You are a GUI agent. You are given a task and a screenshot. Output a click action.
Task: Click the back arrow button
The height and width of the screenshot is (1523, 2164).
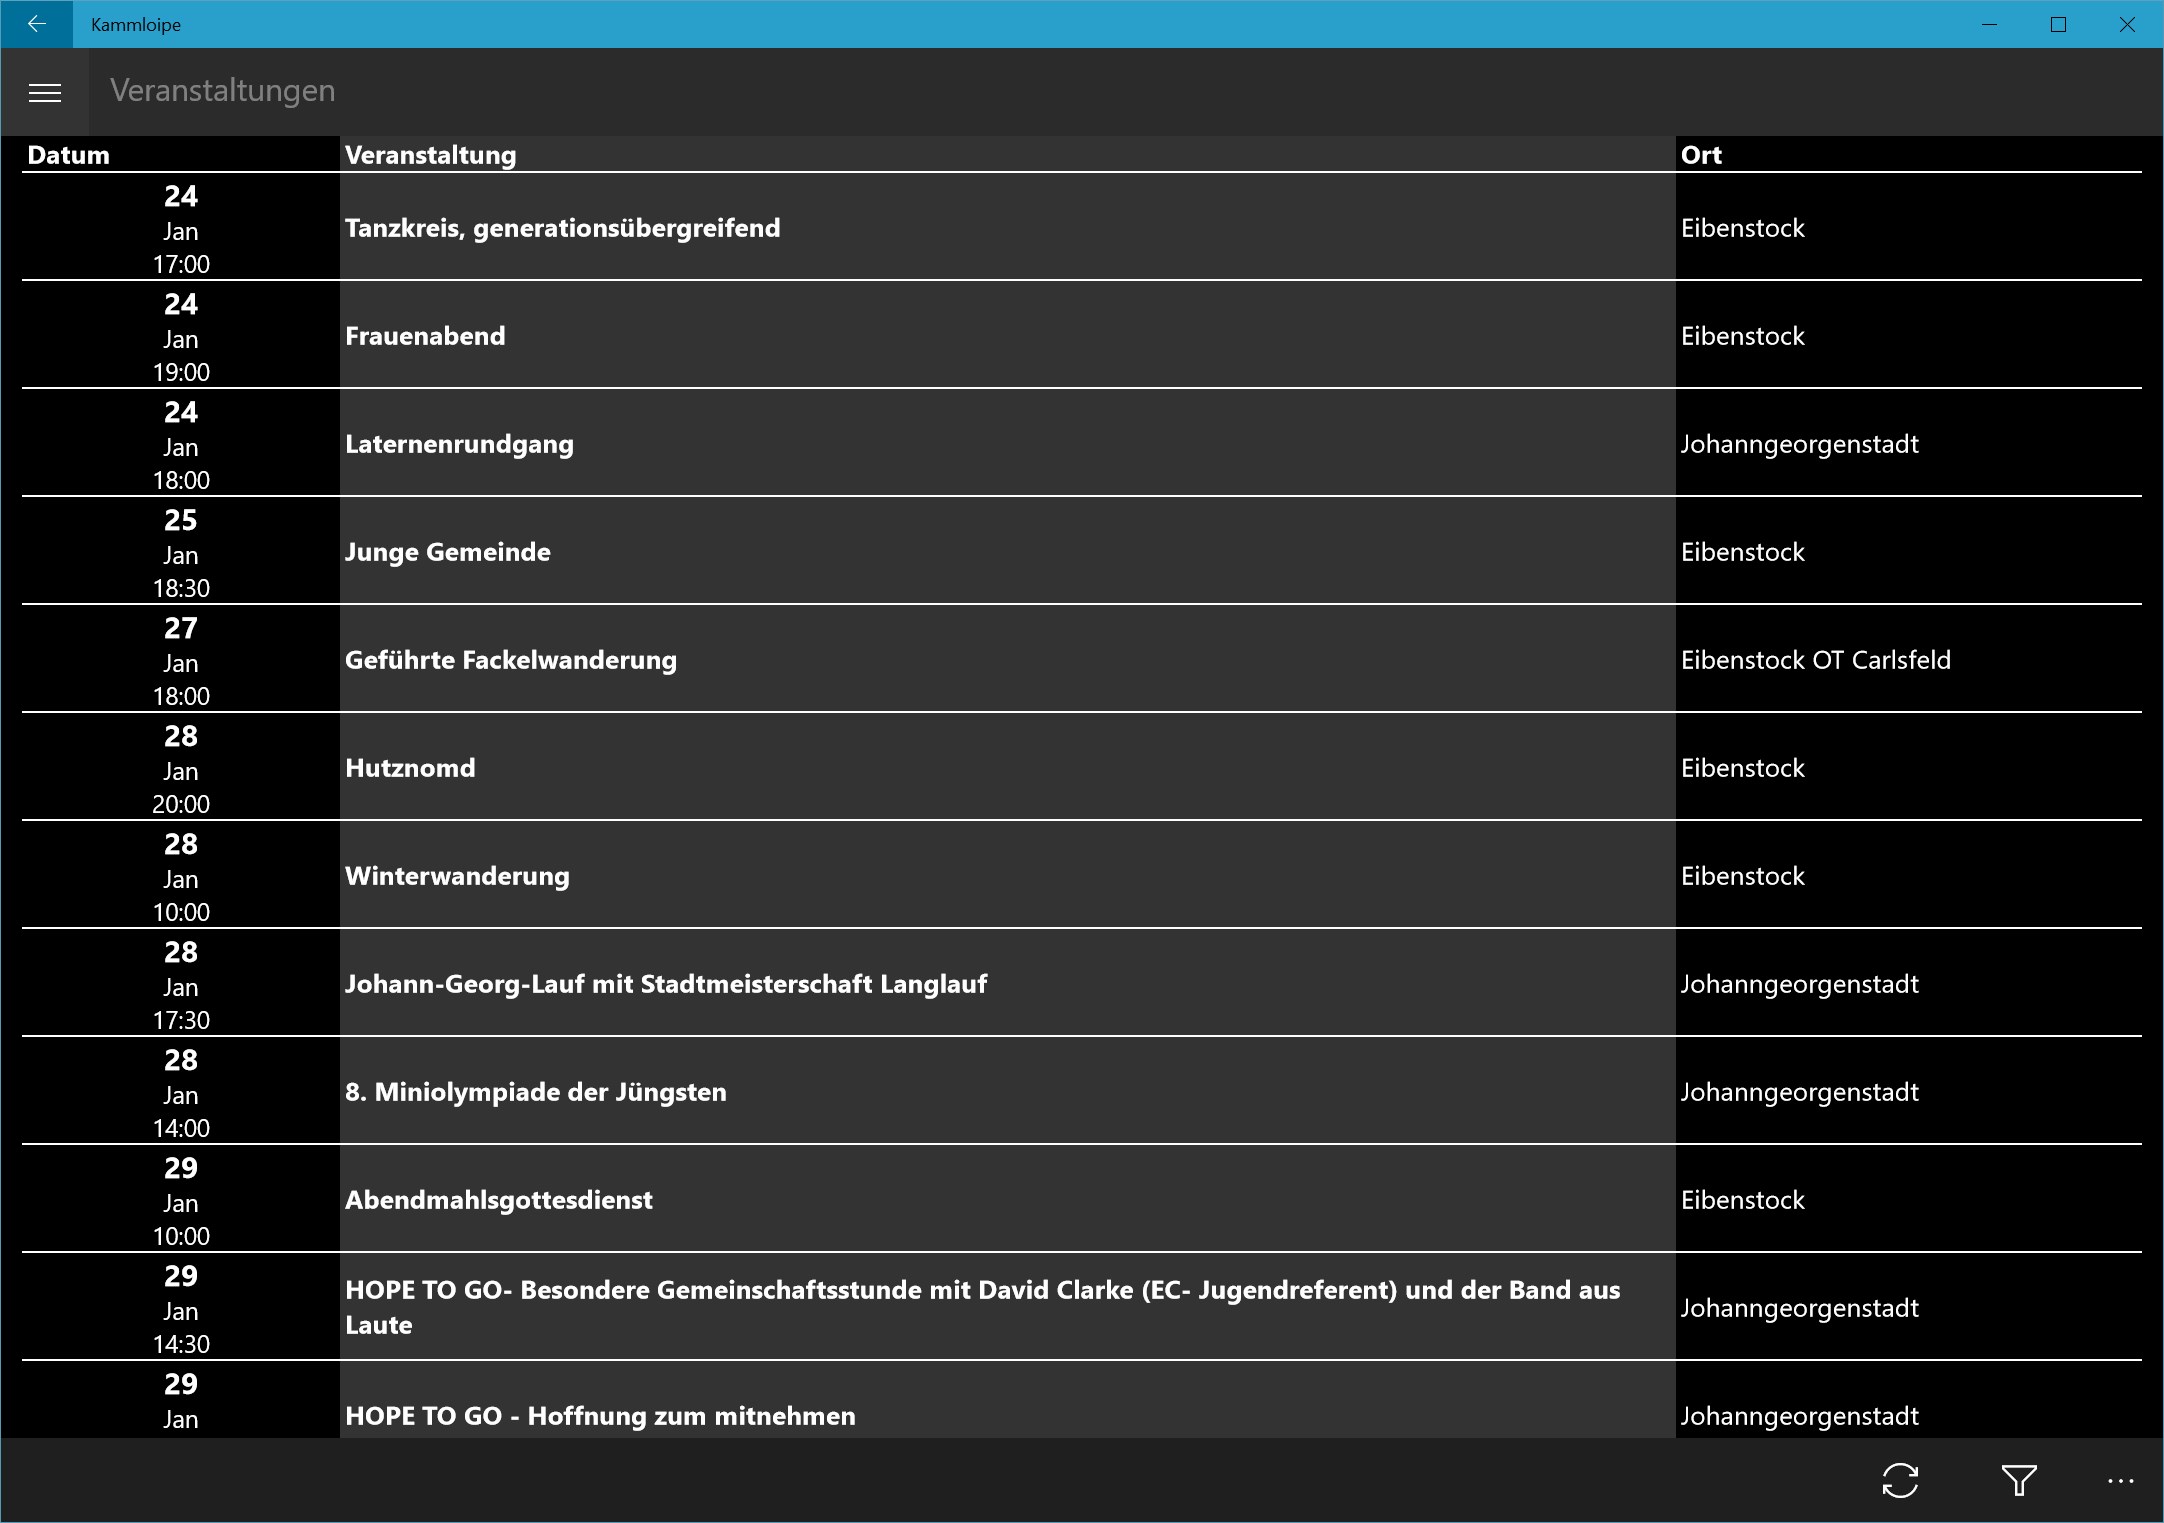[x=37, y=24]
